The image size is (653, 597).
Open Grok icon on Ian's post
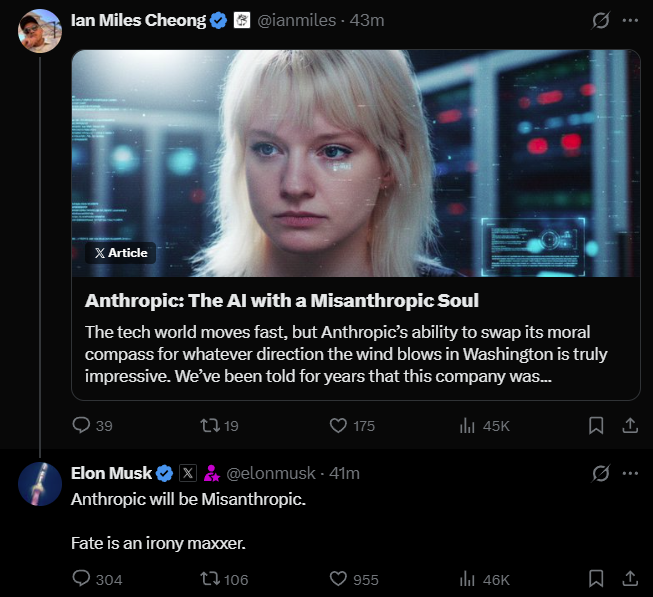[601, 20]
